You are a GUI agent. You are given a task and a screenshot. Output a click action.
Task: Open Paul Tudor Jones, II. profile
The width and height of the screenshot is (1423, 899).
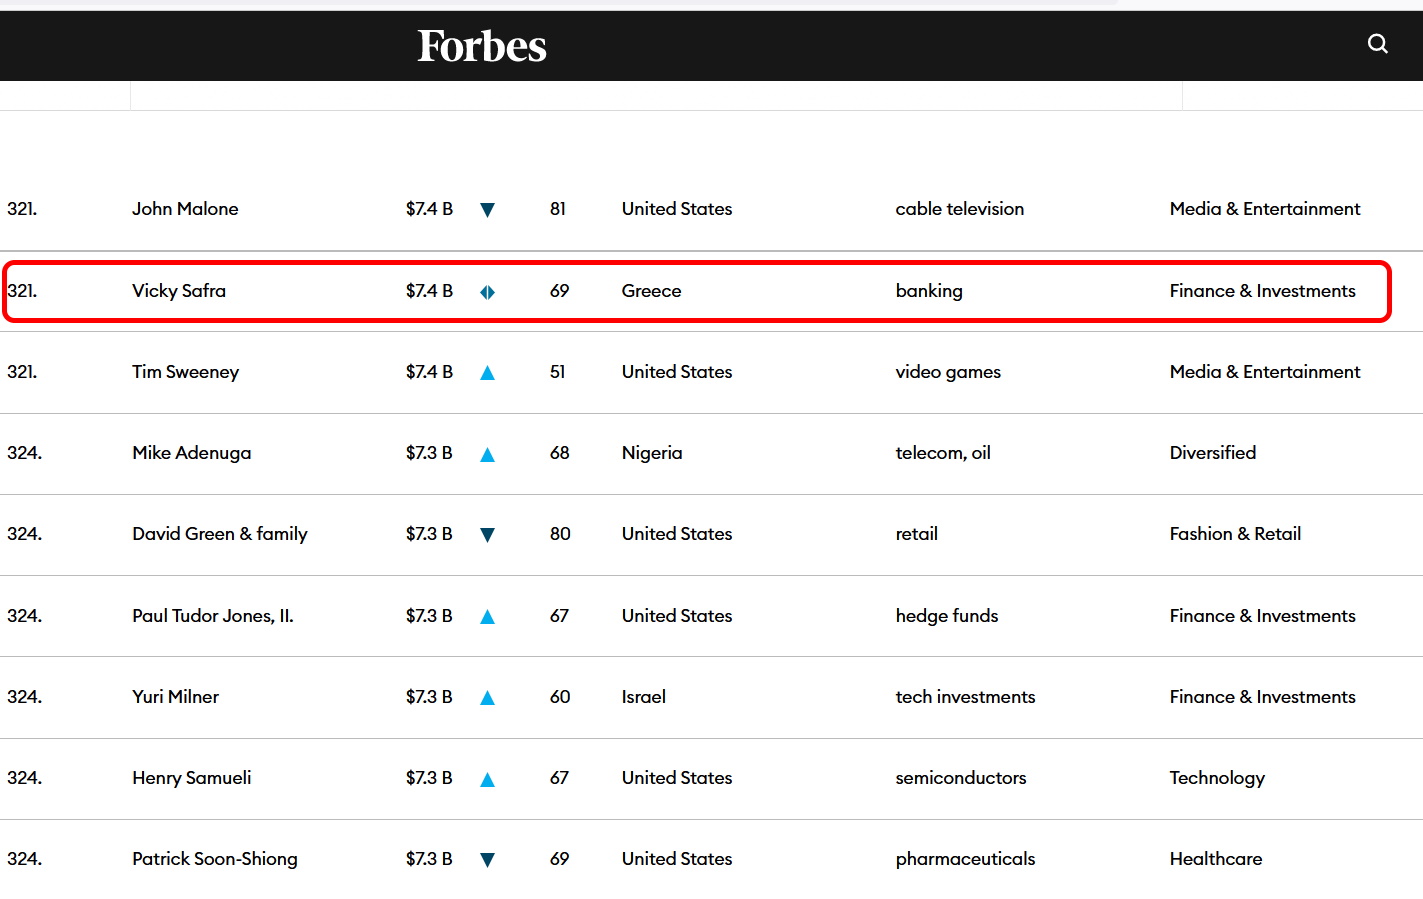point(213,616)
